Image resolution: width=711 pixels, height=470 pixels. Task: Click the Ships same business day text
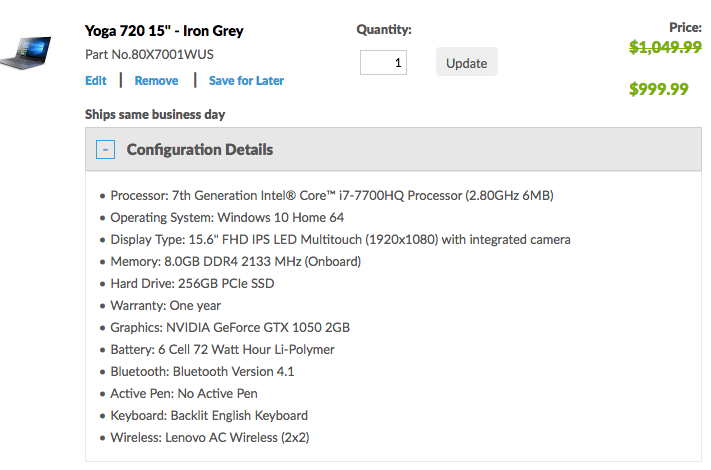[155, 114]
